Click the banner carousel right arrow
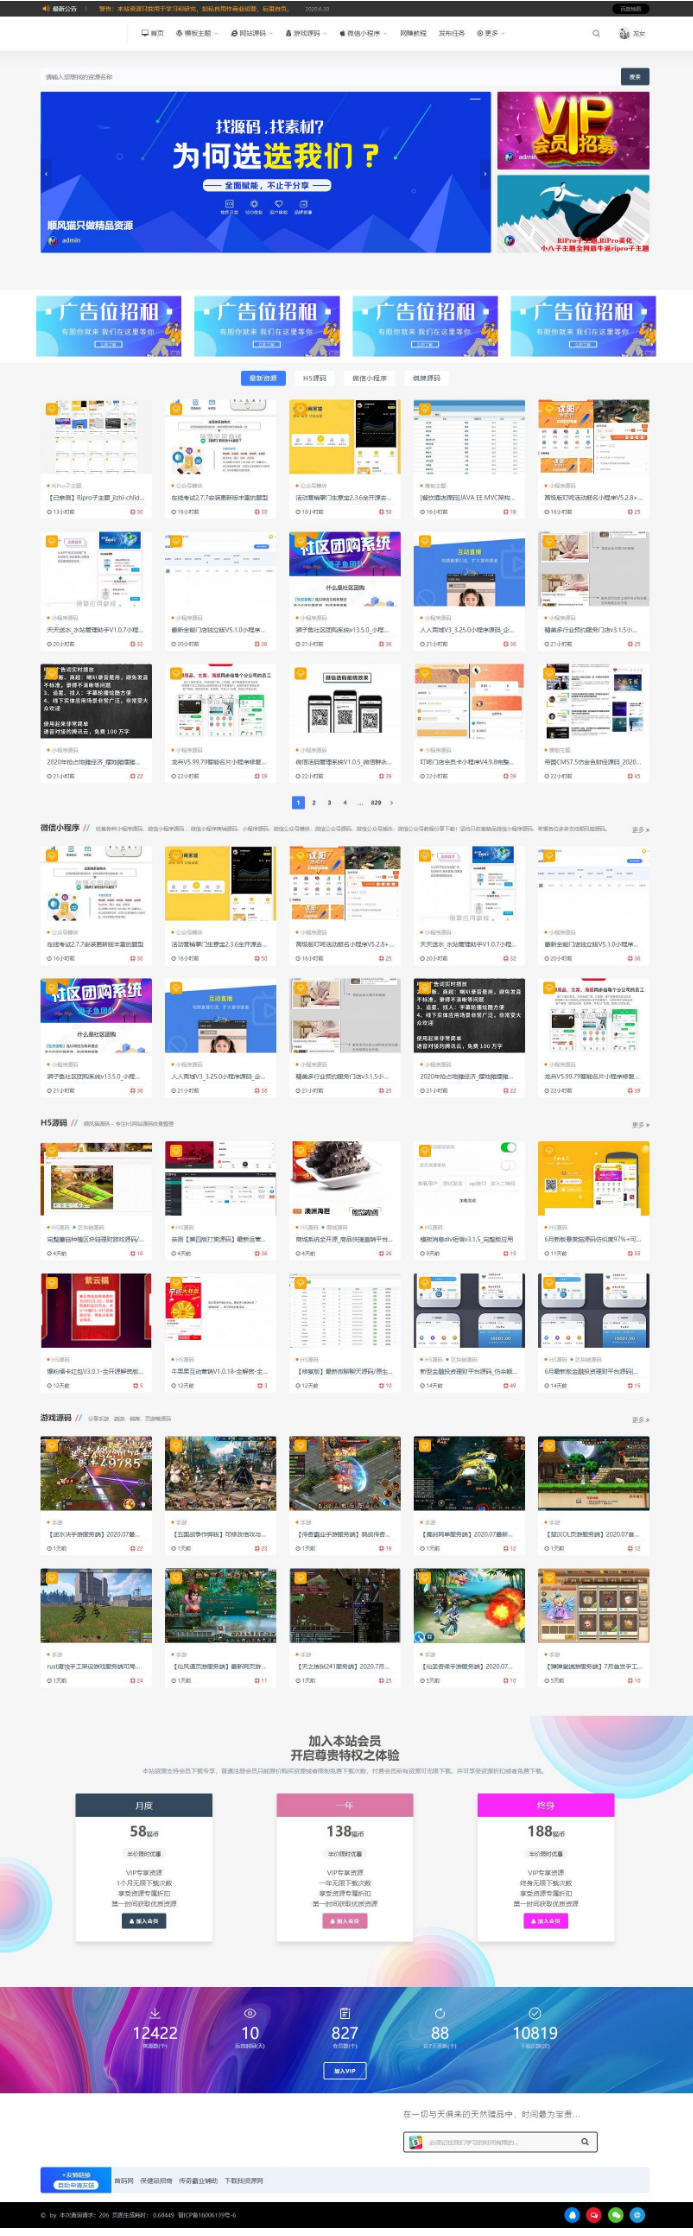Image resolution: width=693 pixels, height=2236 pixels. (x=485, y=173)
